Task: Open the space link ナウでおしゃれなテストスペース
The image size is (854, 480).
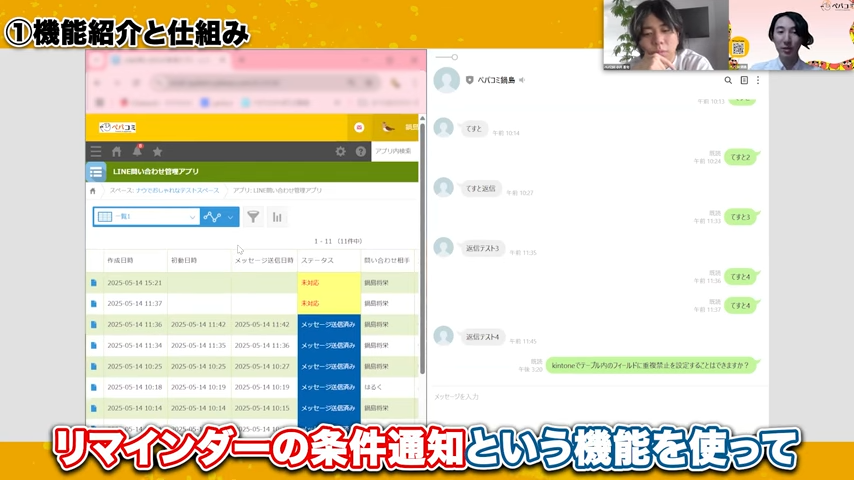Action: pyautogui.click(x=178, y=191)
